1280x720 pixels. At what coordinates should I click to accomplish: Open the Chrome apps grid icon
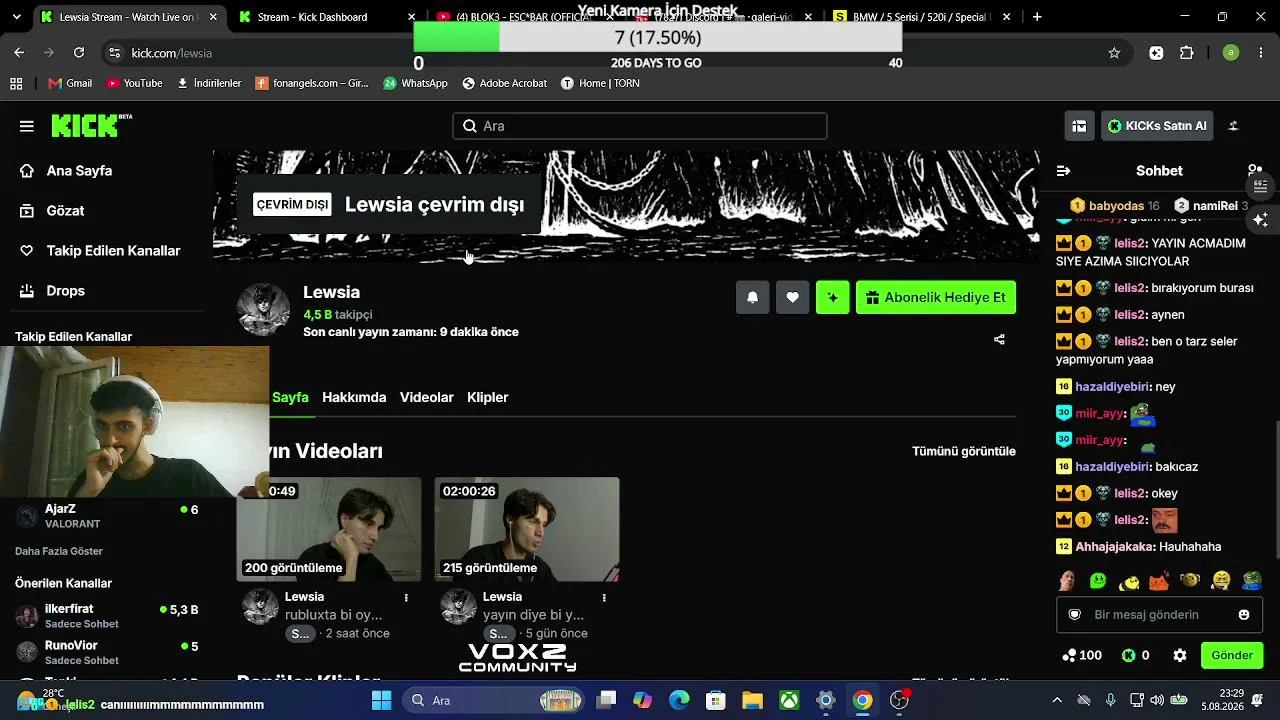point(16,83)
